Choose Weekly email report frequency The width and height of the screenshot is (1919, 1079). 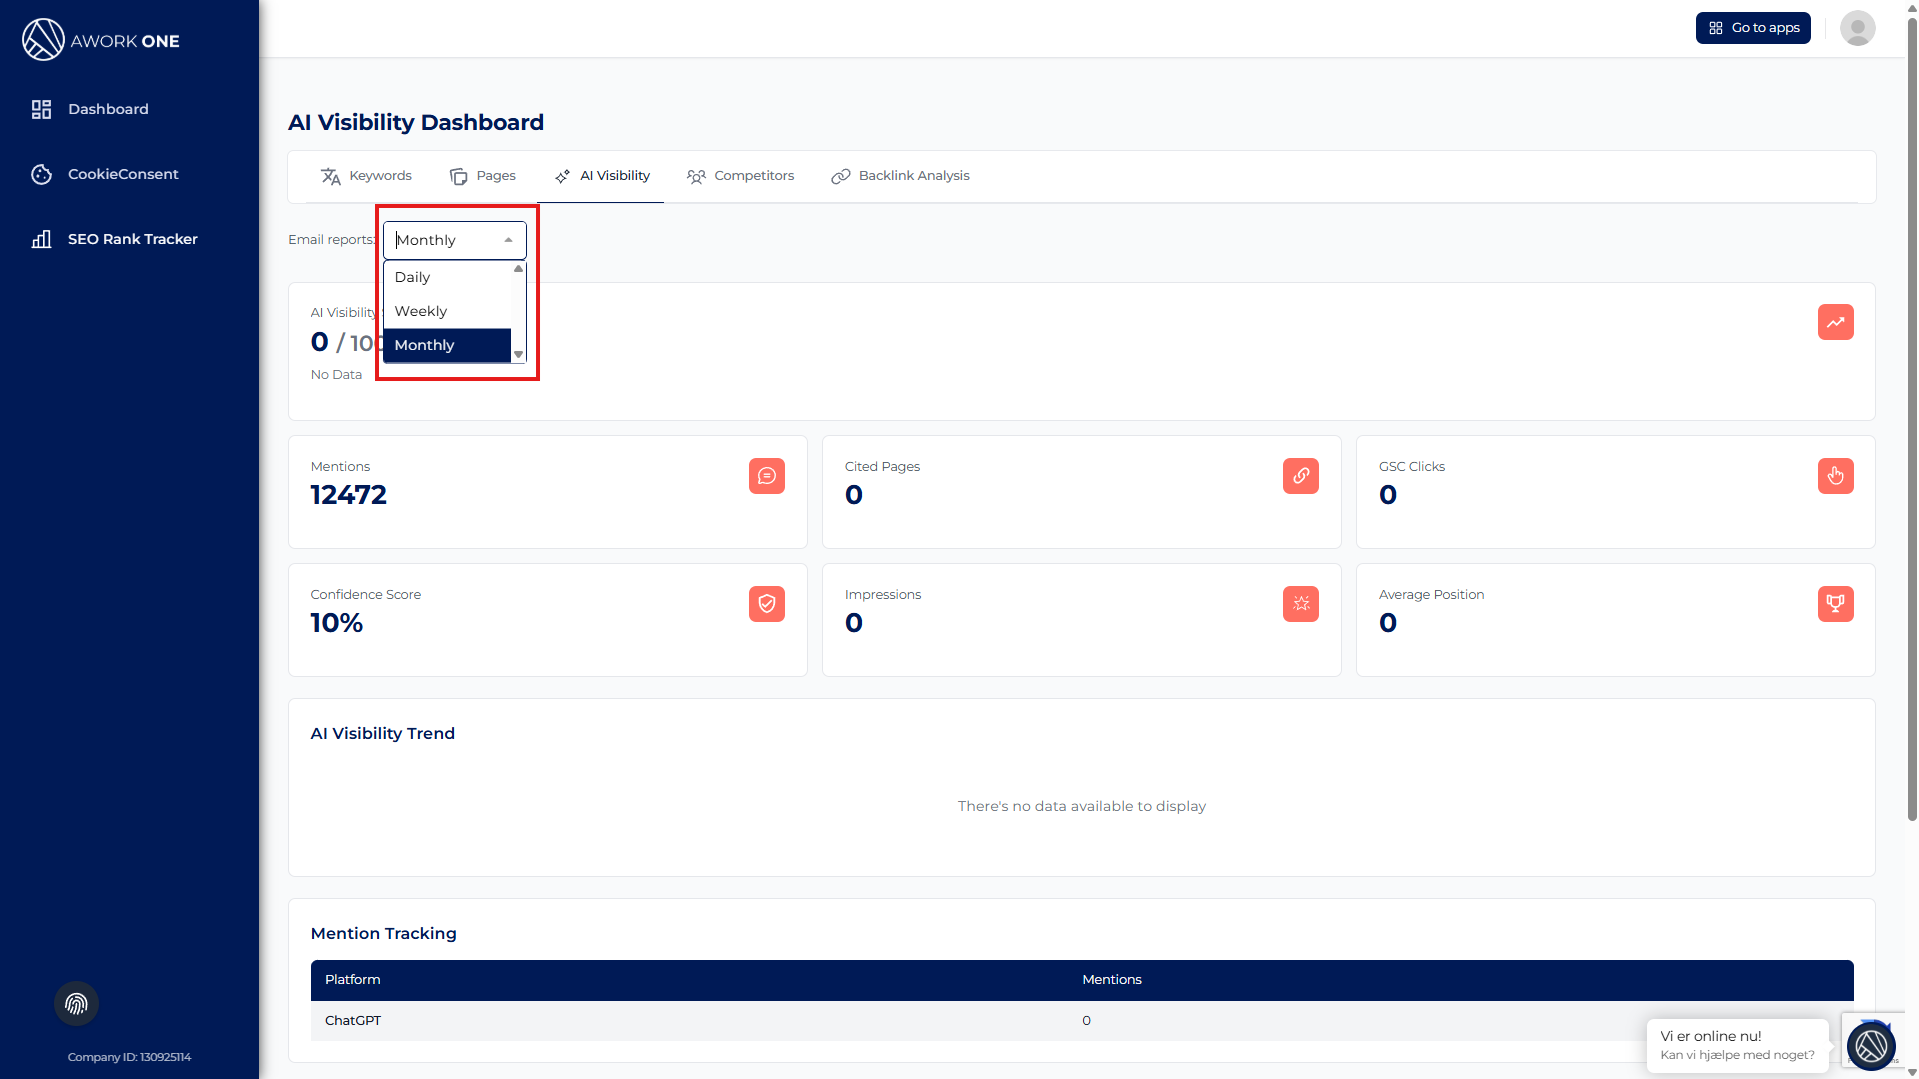click(x=420, y=311)
